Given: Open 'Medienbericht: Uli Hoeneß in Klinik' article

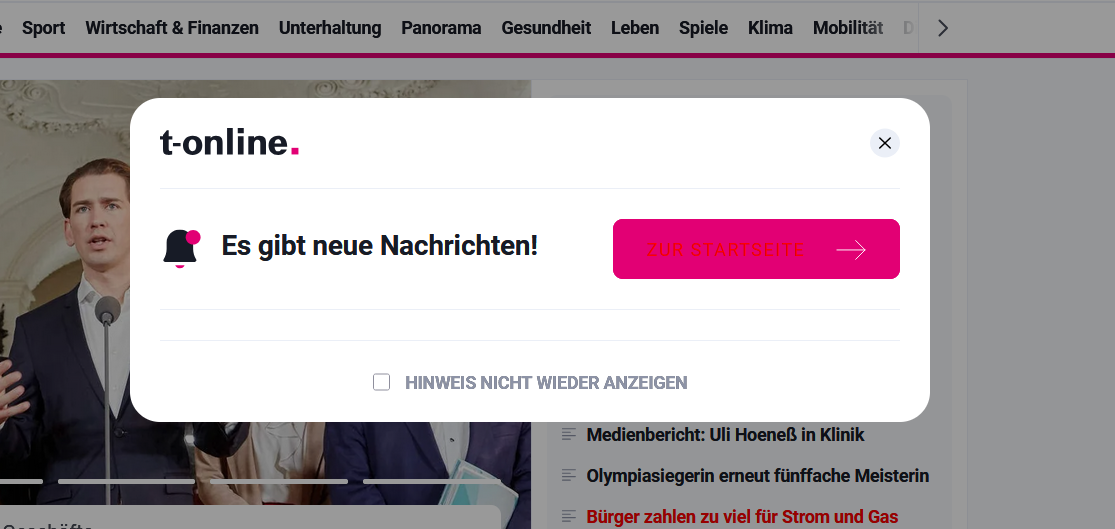Looking at the screenshot, I should point(725,434).
